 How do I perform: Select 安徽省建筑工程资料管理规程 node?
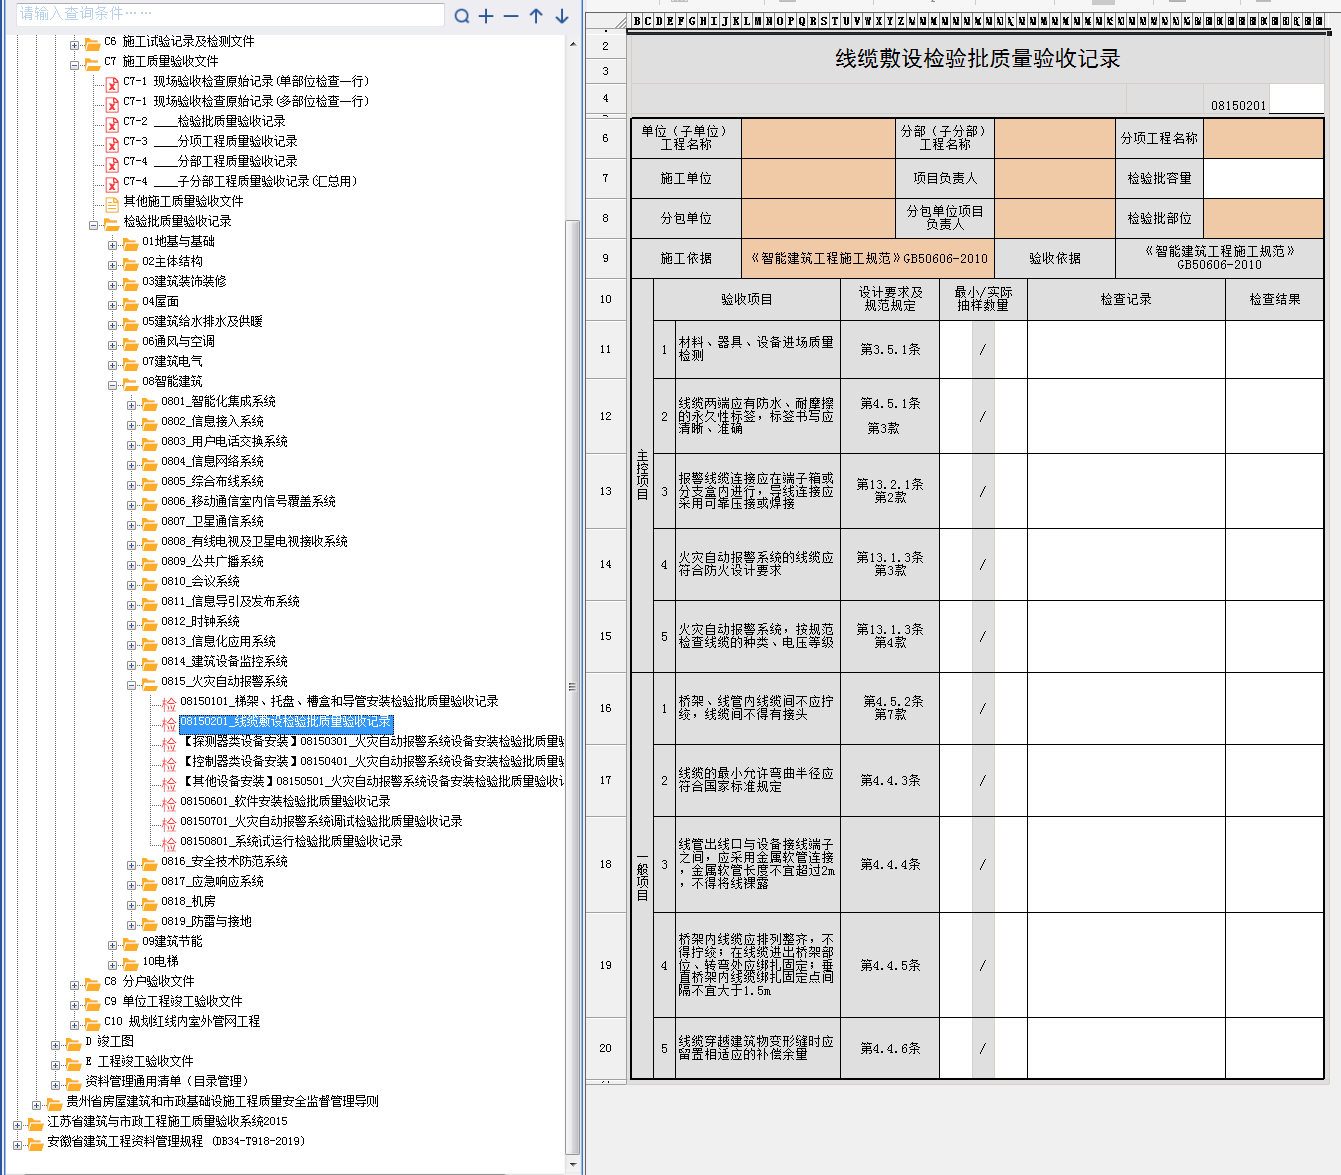point(176,1142)
